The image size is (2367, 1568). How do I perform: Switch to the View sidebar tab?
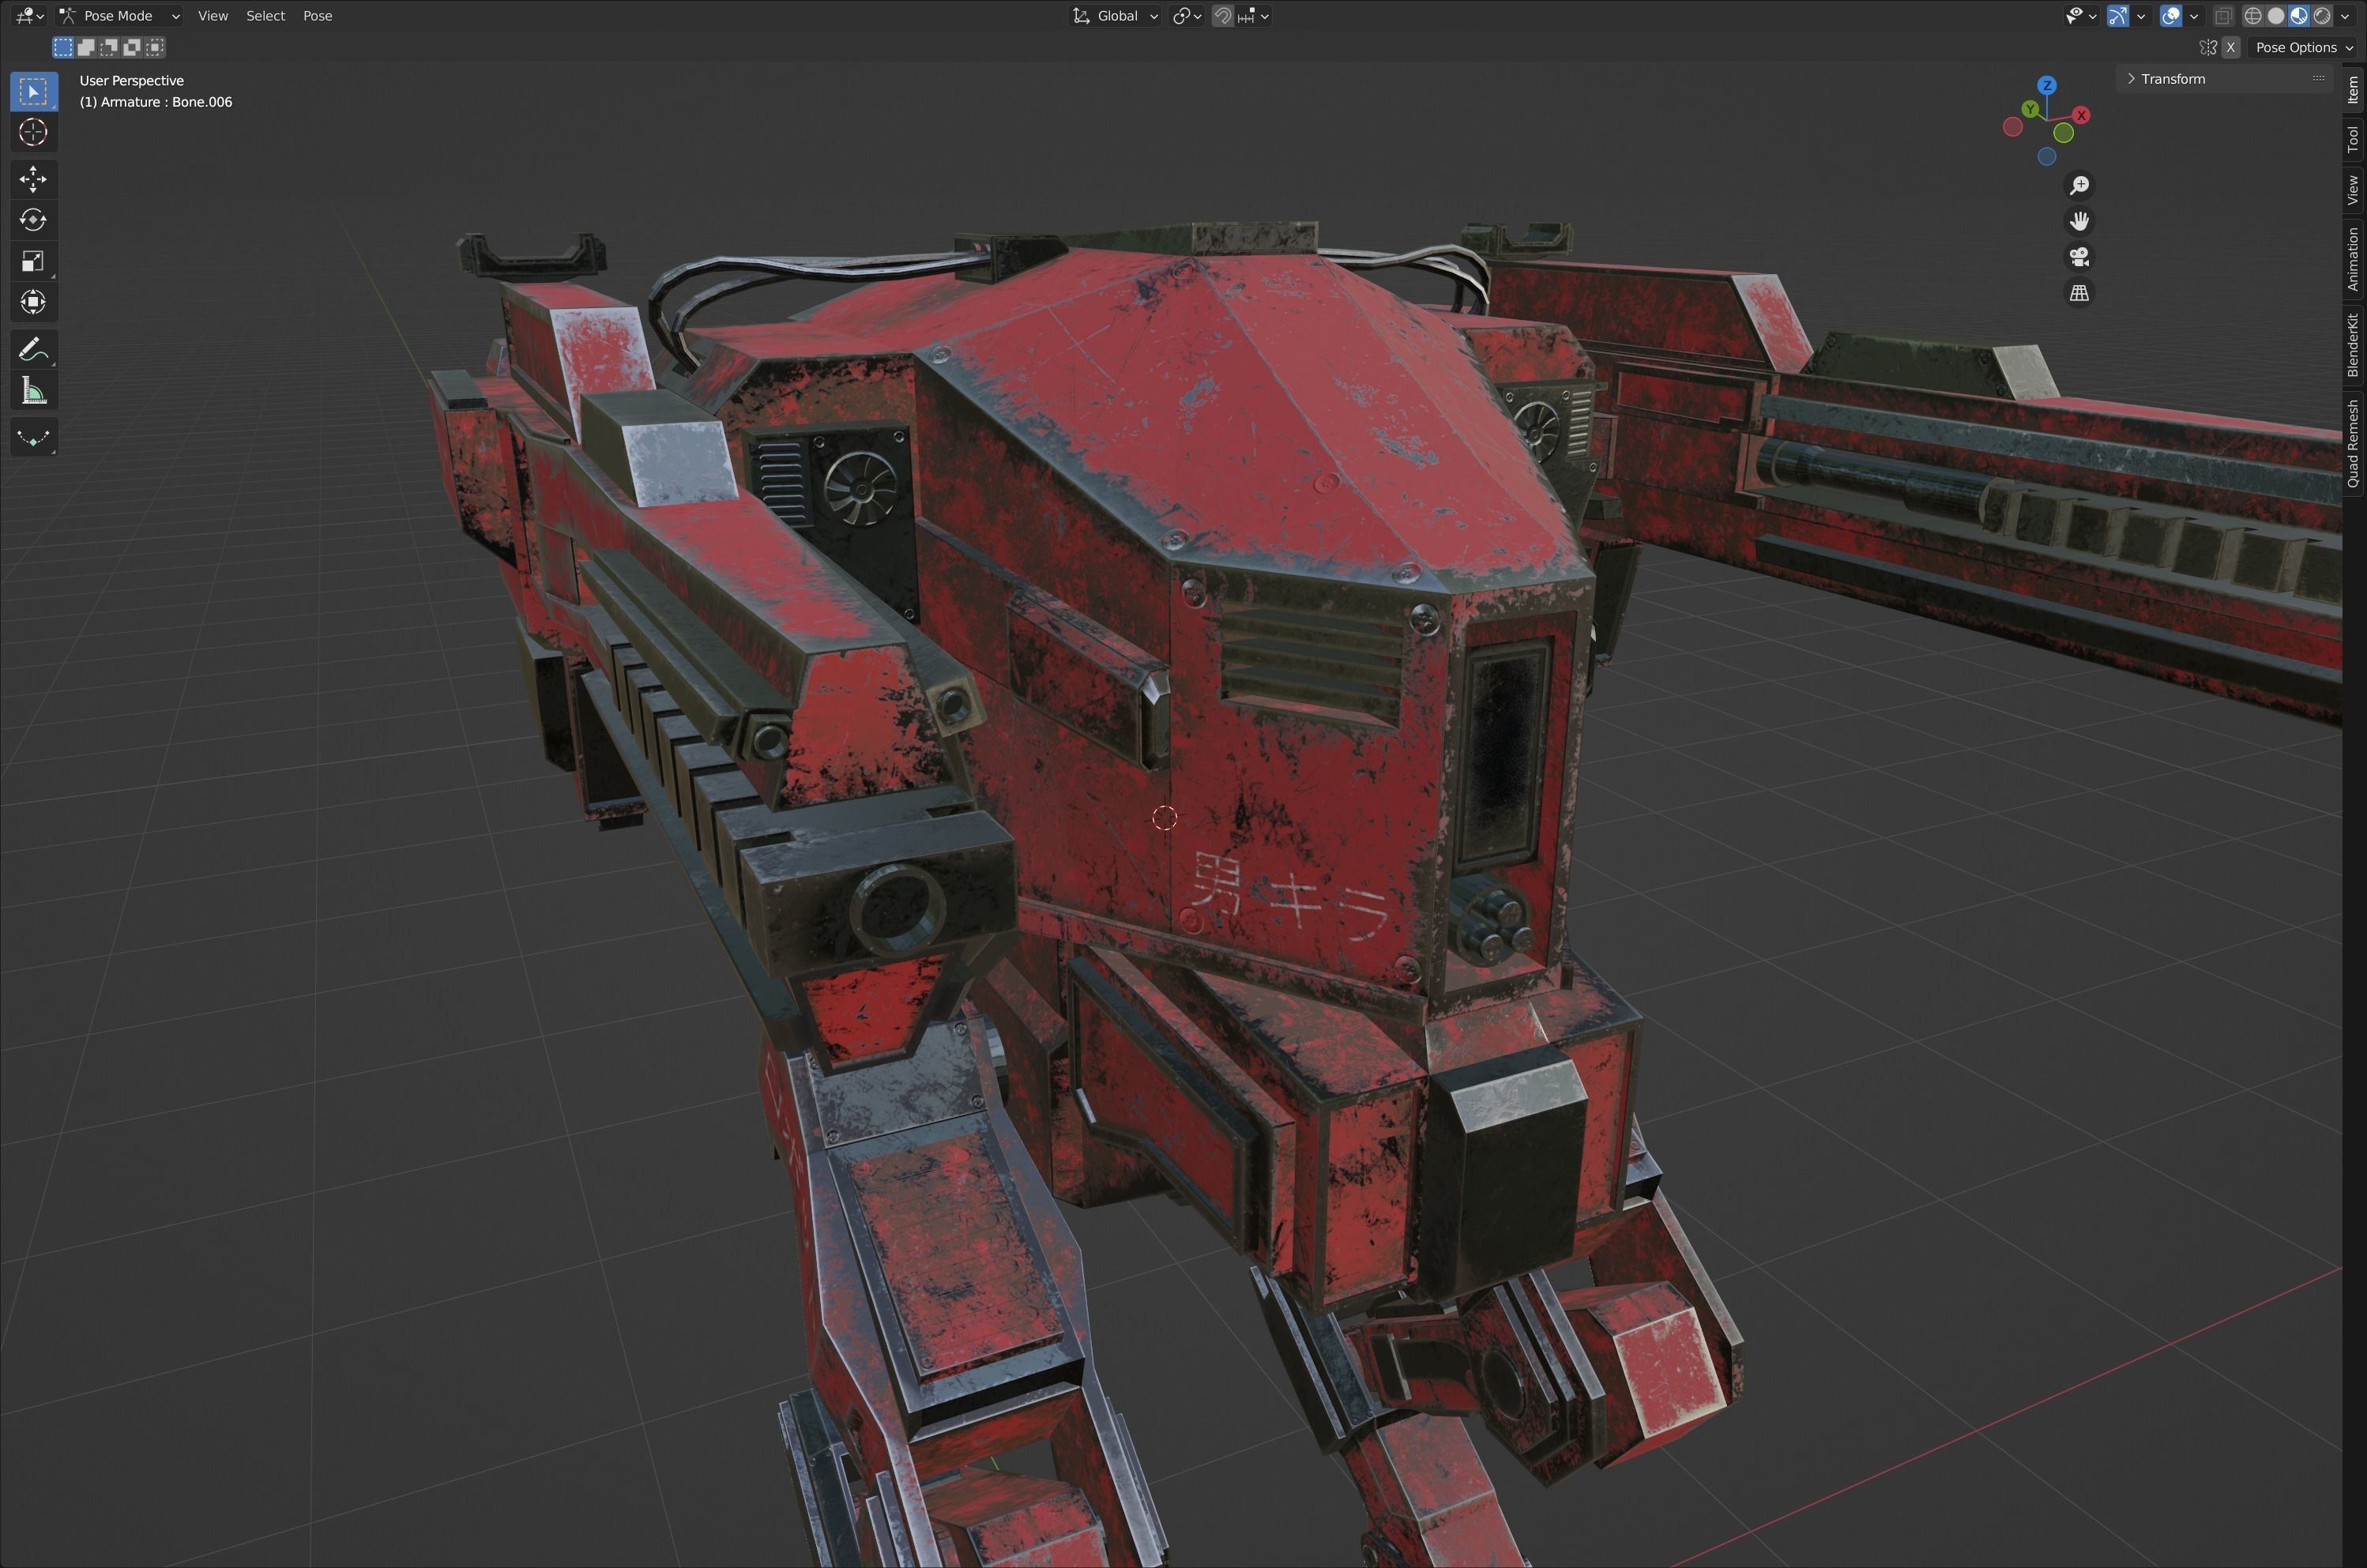pos(2354,189)
